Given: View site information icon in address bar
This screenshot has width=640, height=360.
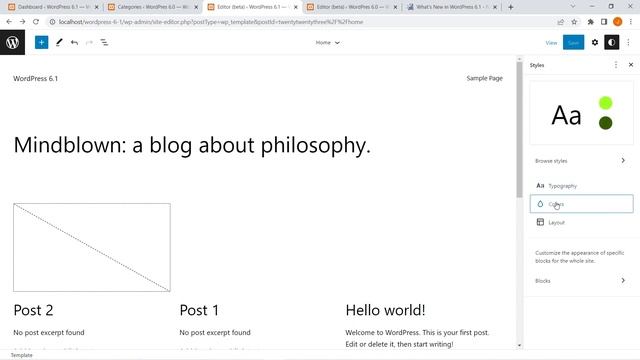Looking at the screenshot, I should click(x=52, y=22).
